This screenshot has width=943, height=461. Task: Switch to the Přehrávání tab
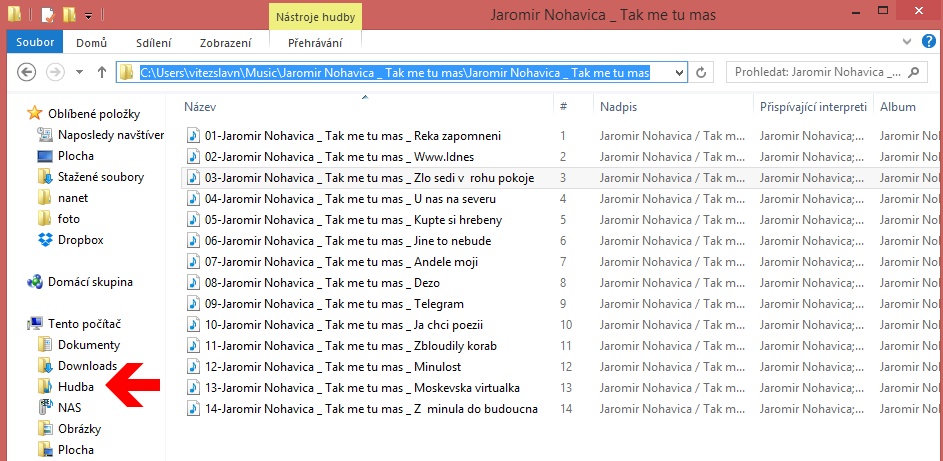click(315, 43)
